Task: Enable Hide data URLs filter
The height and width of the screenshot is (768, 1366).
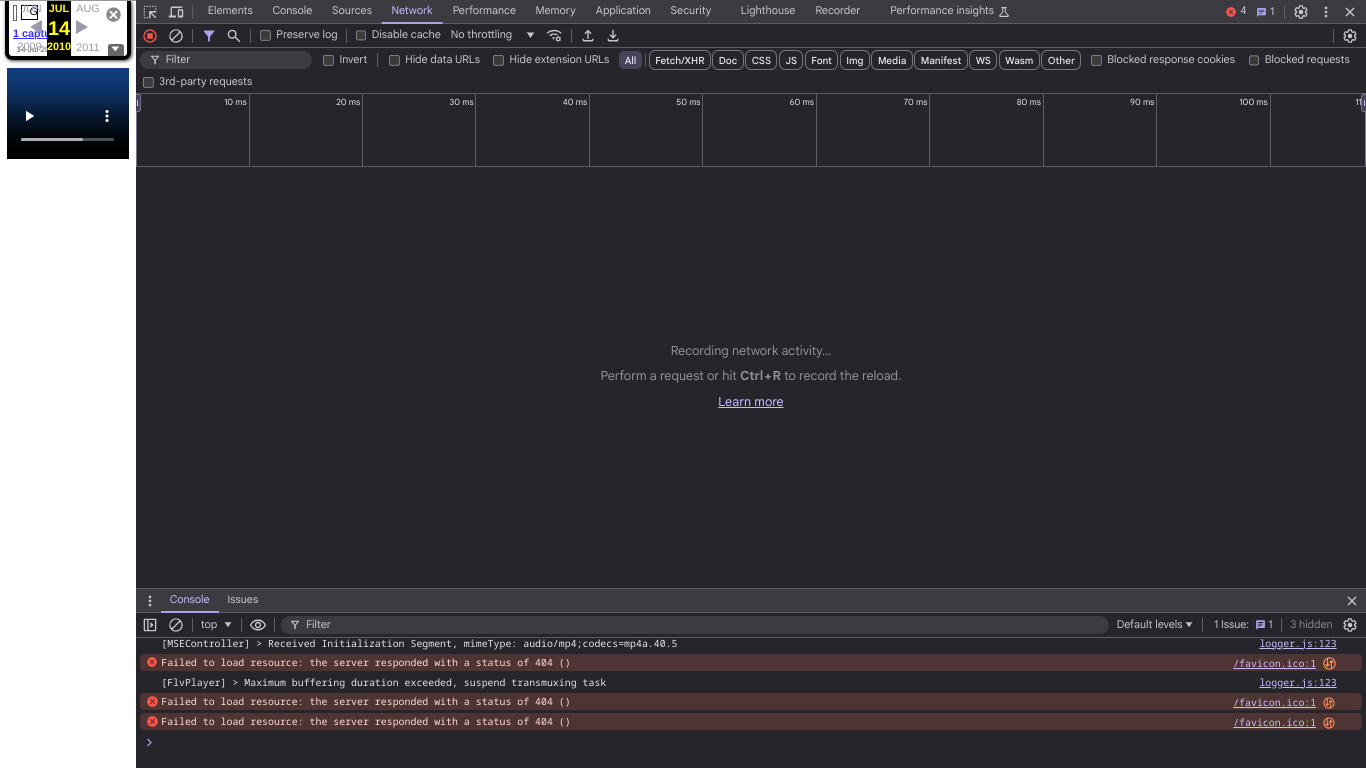Action: (x=394, y=59)
